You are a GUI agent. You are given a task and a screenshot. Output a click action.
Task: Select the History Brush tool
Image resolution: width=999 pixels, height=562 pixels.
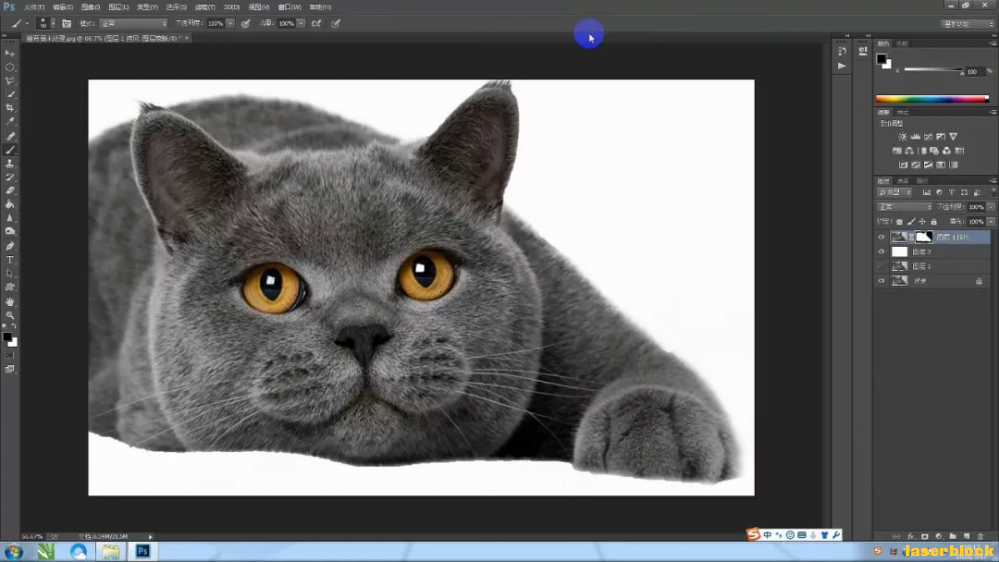coord(10,177)
